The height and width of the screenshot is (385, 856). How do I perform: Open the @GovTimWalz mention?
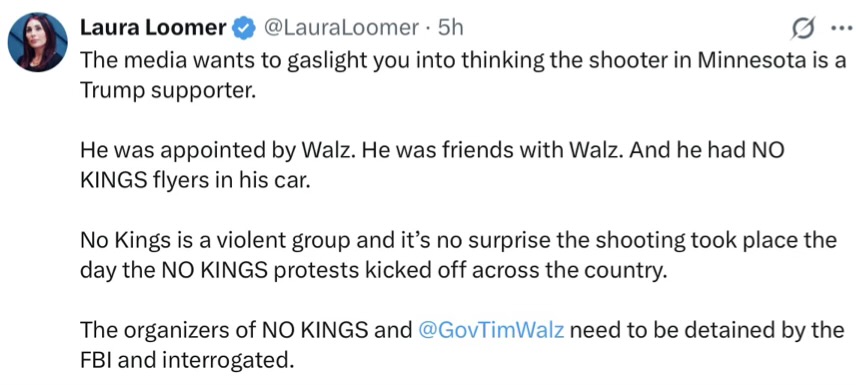(491, 330)
